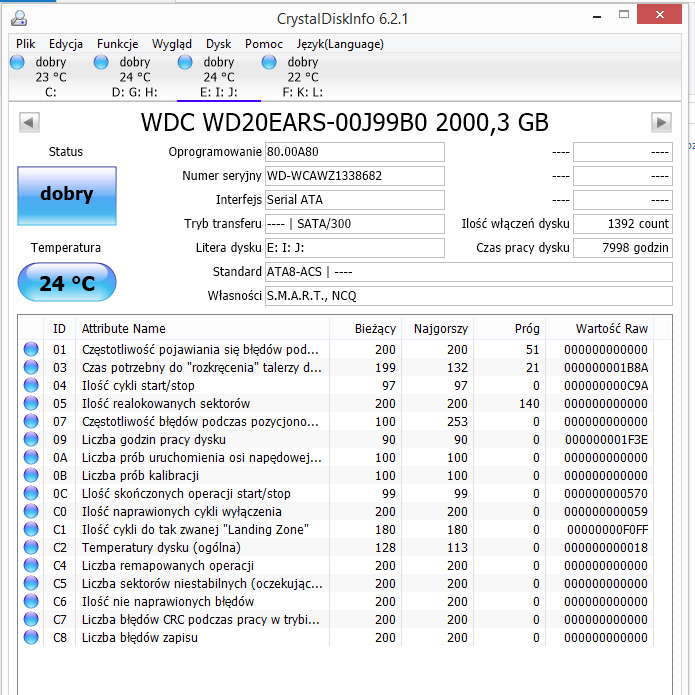Select the status circle for drives E: I: J:
The height and width of the screenshot is (695, 695).
click(185, 62)
